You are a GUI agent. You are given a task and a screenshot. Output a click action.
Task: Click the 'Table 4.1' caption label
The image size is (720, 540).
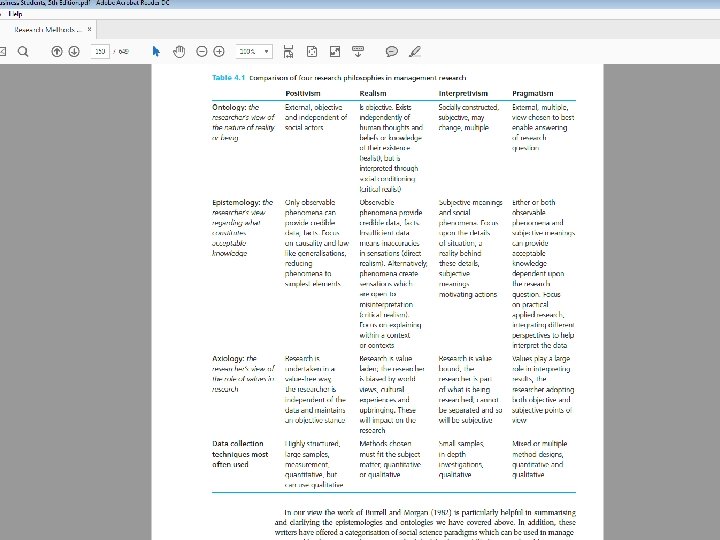(229, 78)
